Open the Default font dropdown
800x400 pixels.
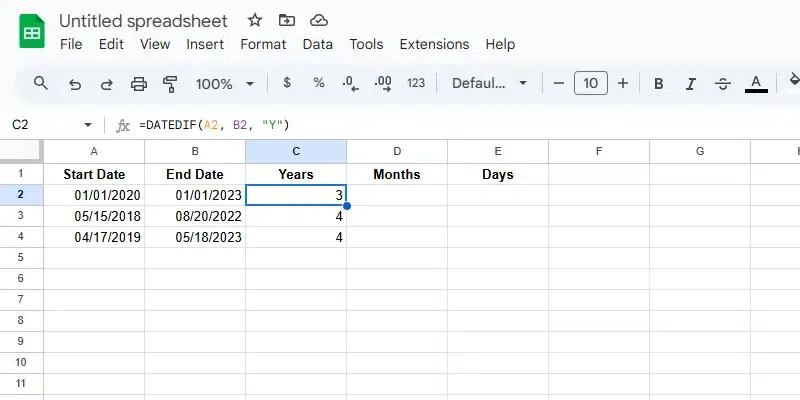(x=489, y=83)
